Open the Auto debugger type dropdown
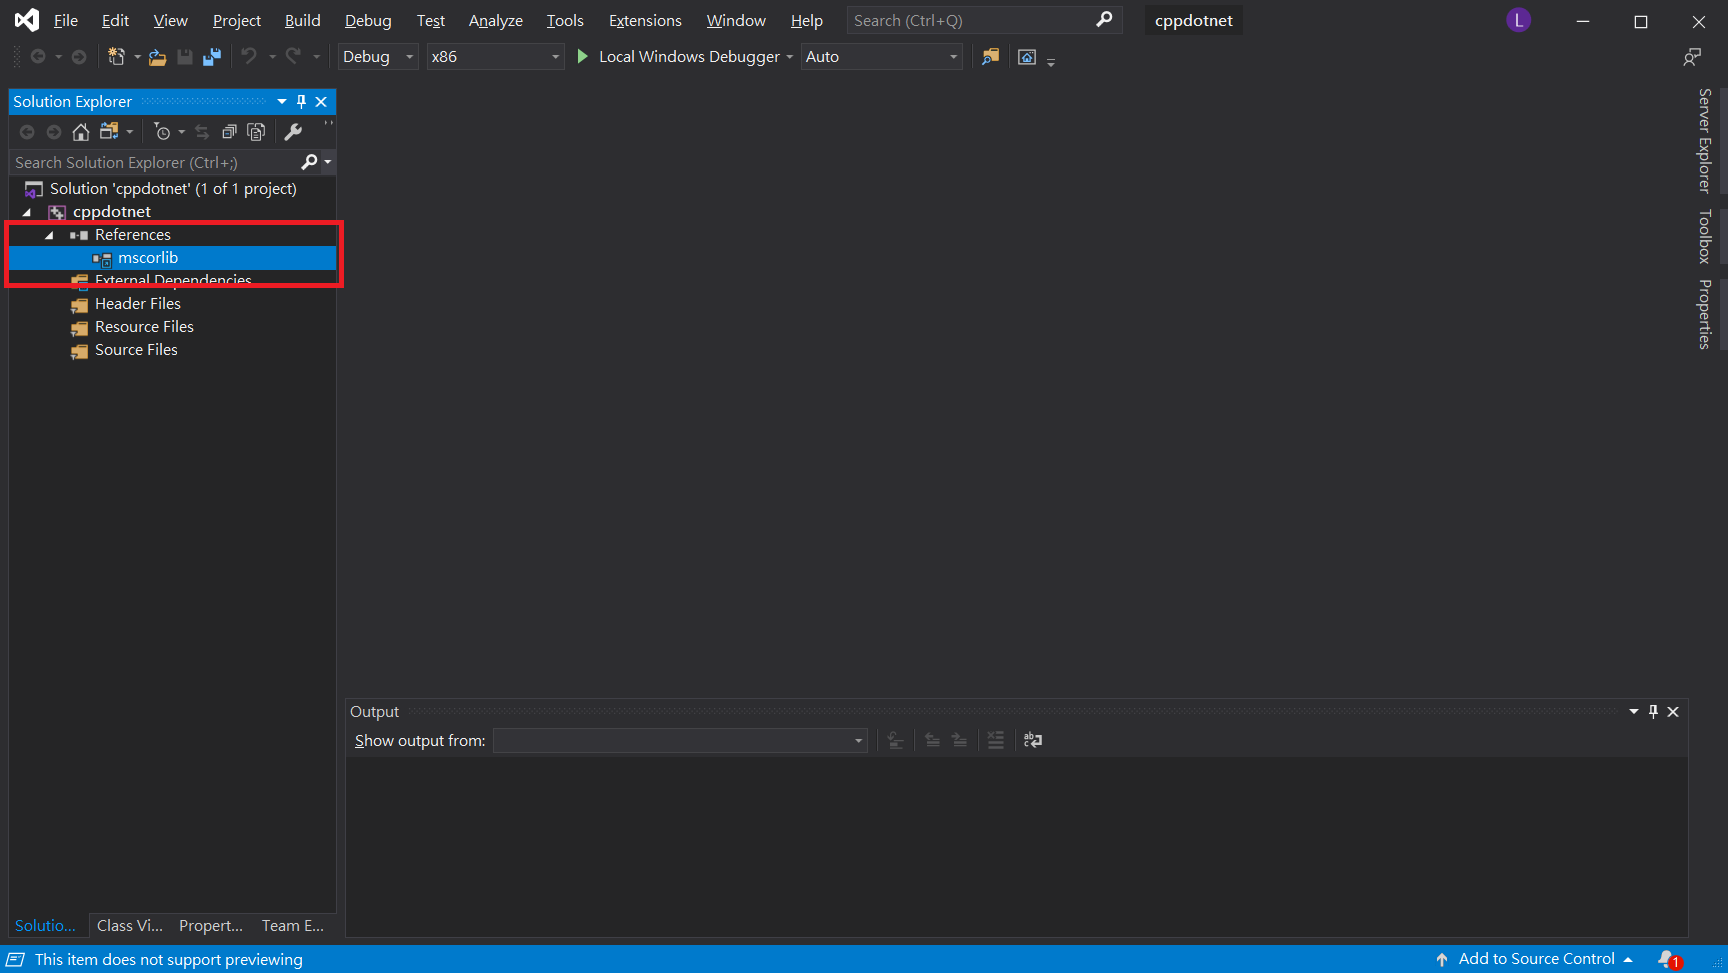1728x973 pixels. click(881, 57)
